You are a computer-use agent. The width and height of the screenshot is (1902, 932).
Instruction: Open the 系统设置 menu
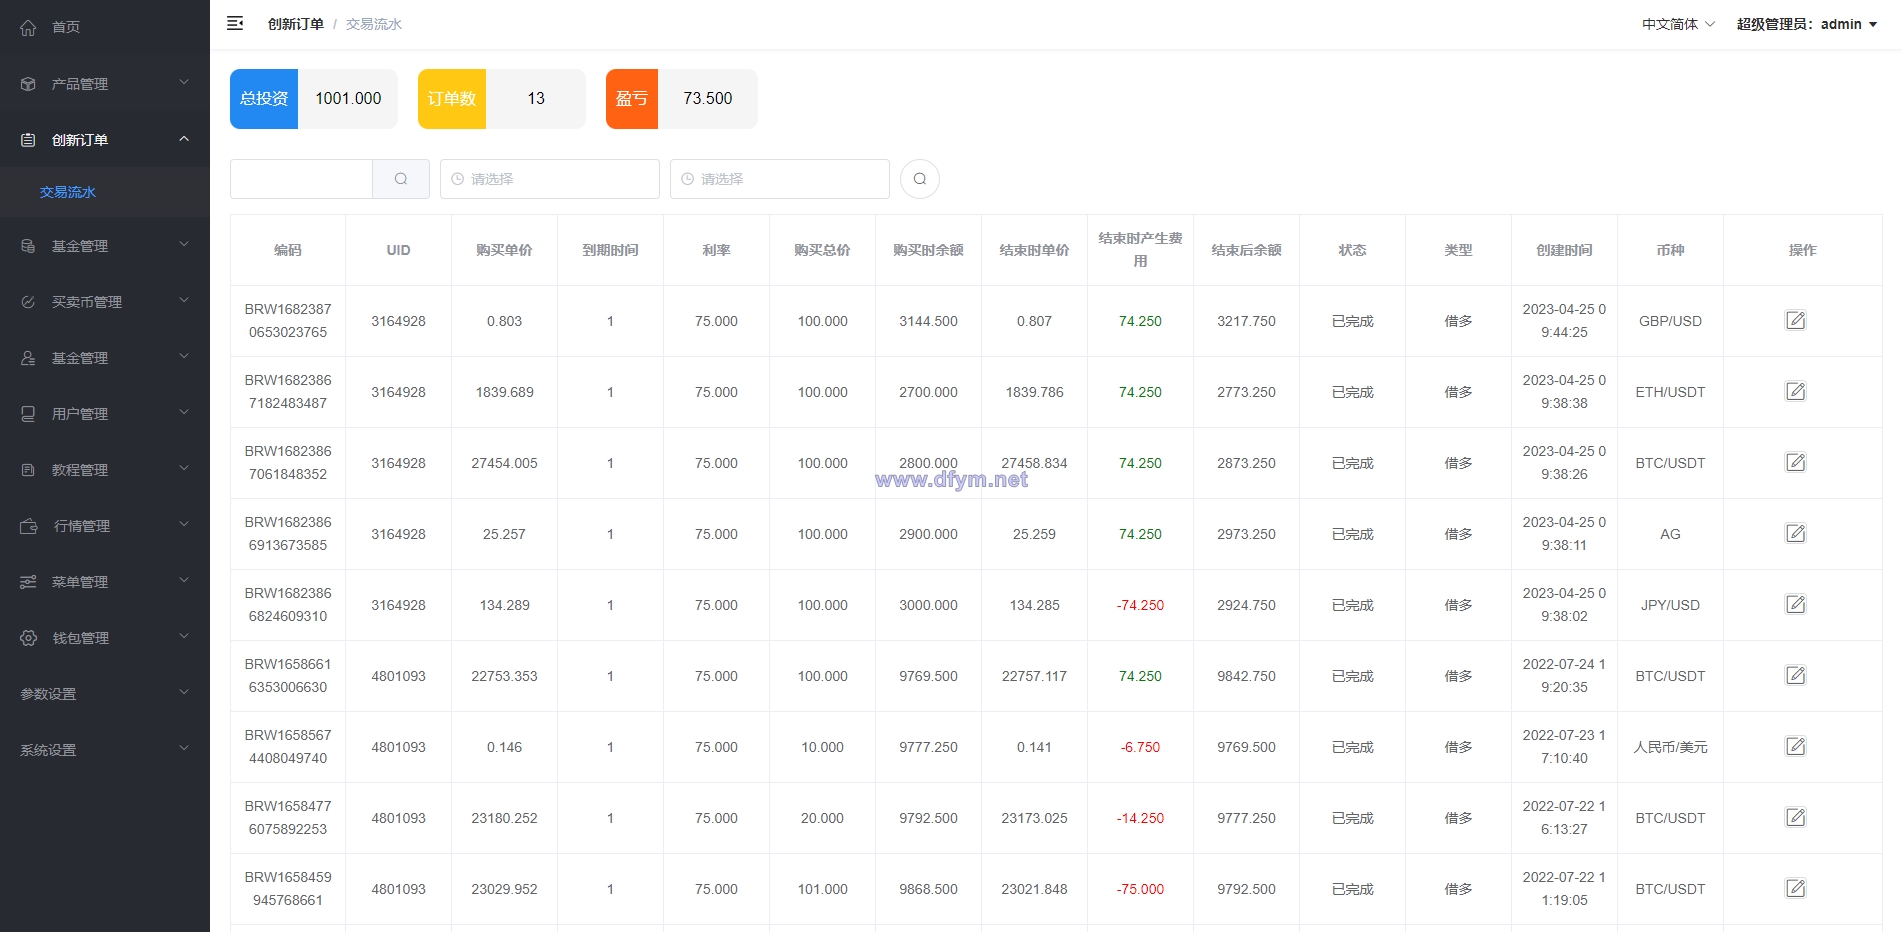105,750
